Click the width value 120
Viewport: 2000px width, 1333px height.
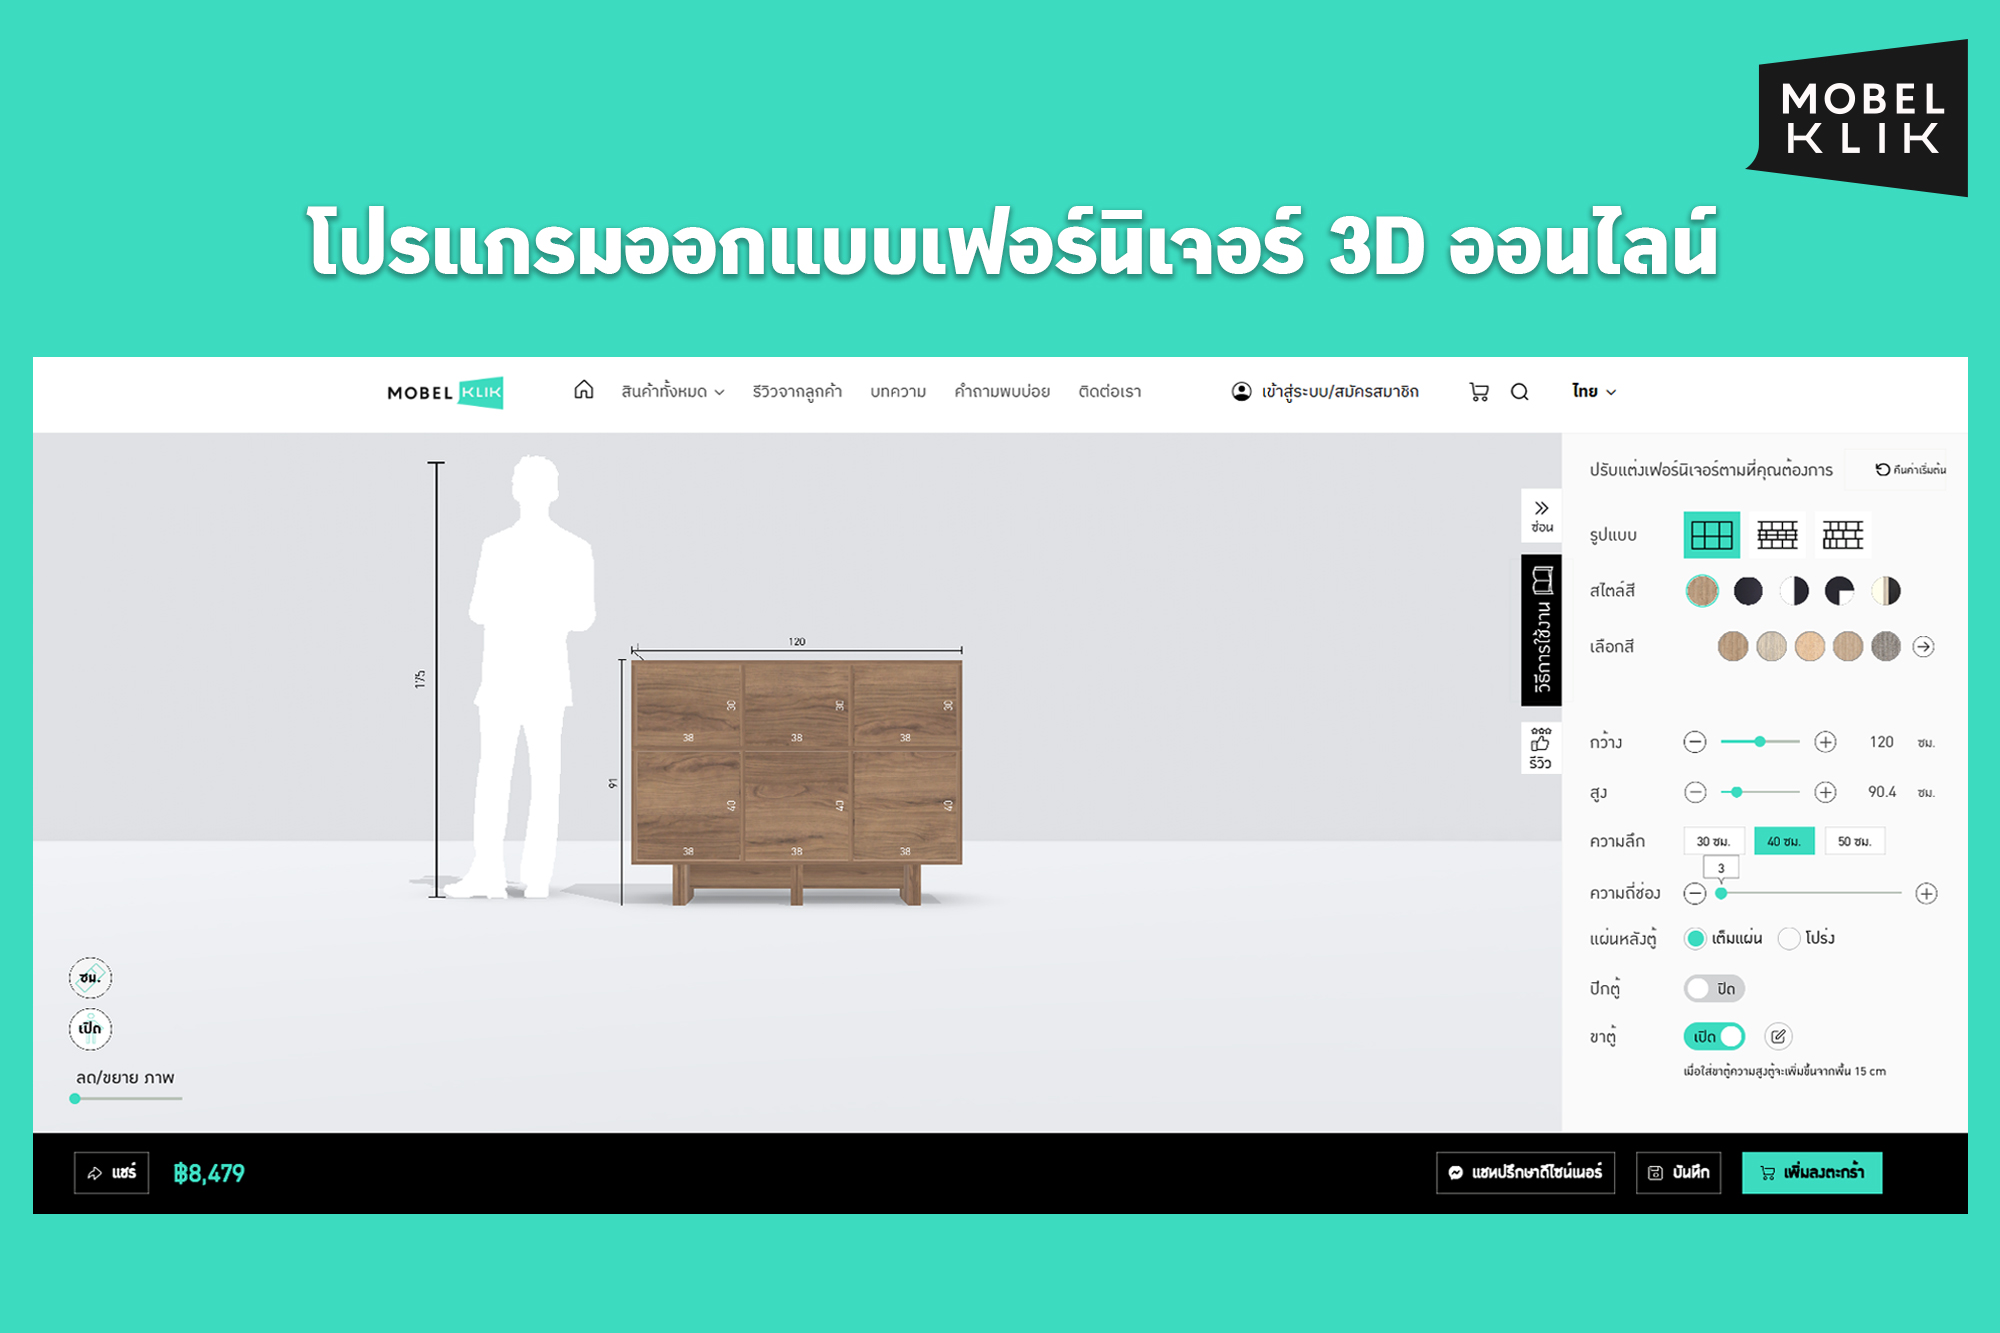point(1881,742)
